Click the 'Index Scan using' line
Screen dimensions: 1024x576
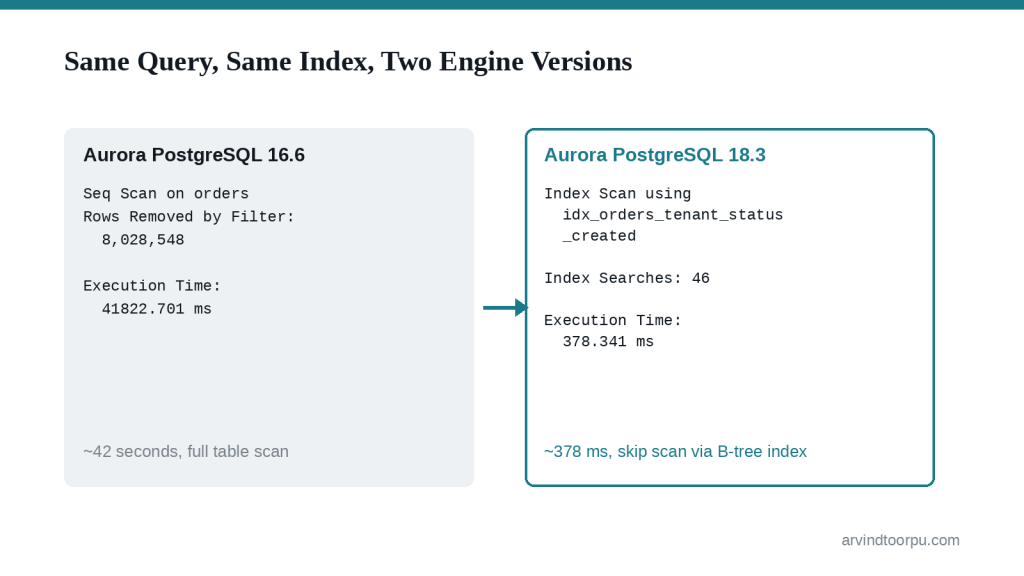[x=618, y=194]
